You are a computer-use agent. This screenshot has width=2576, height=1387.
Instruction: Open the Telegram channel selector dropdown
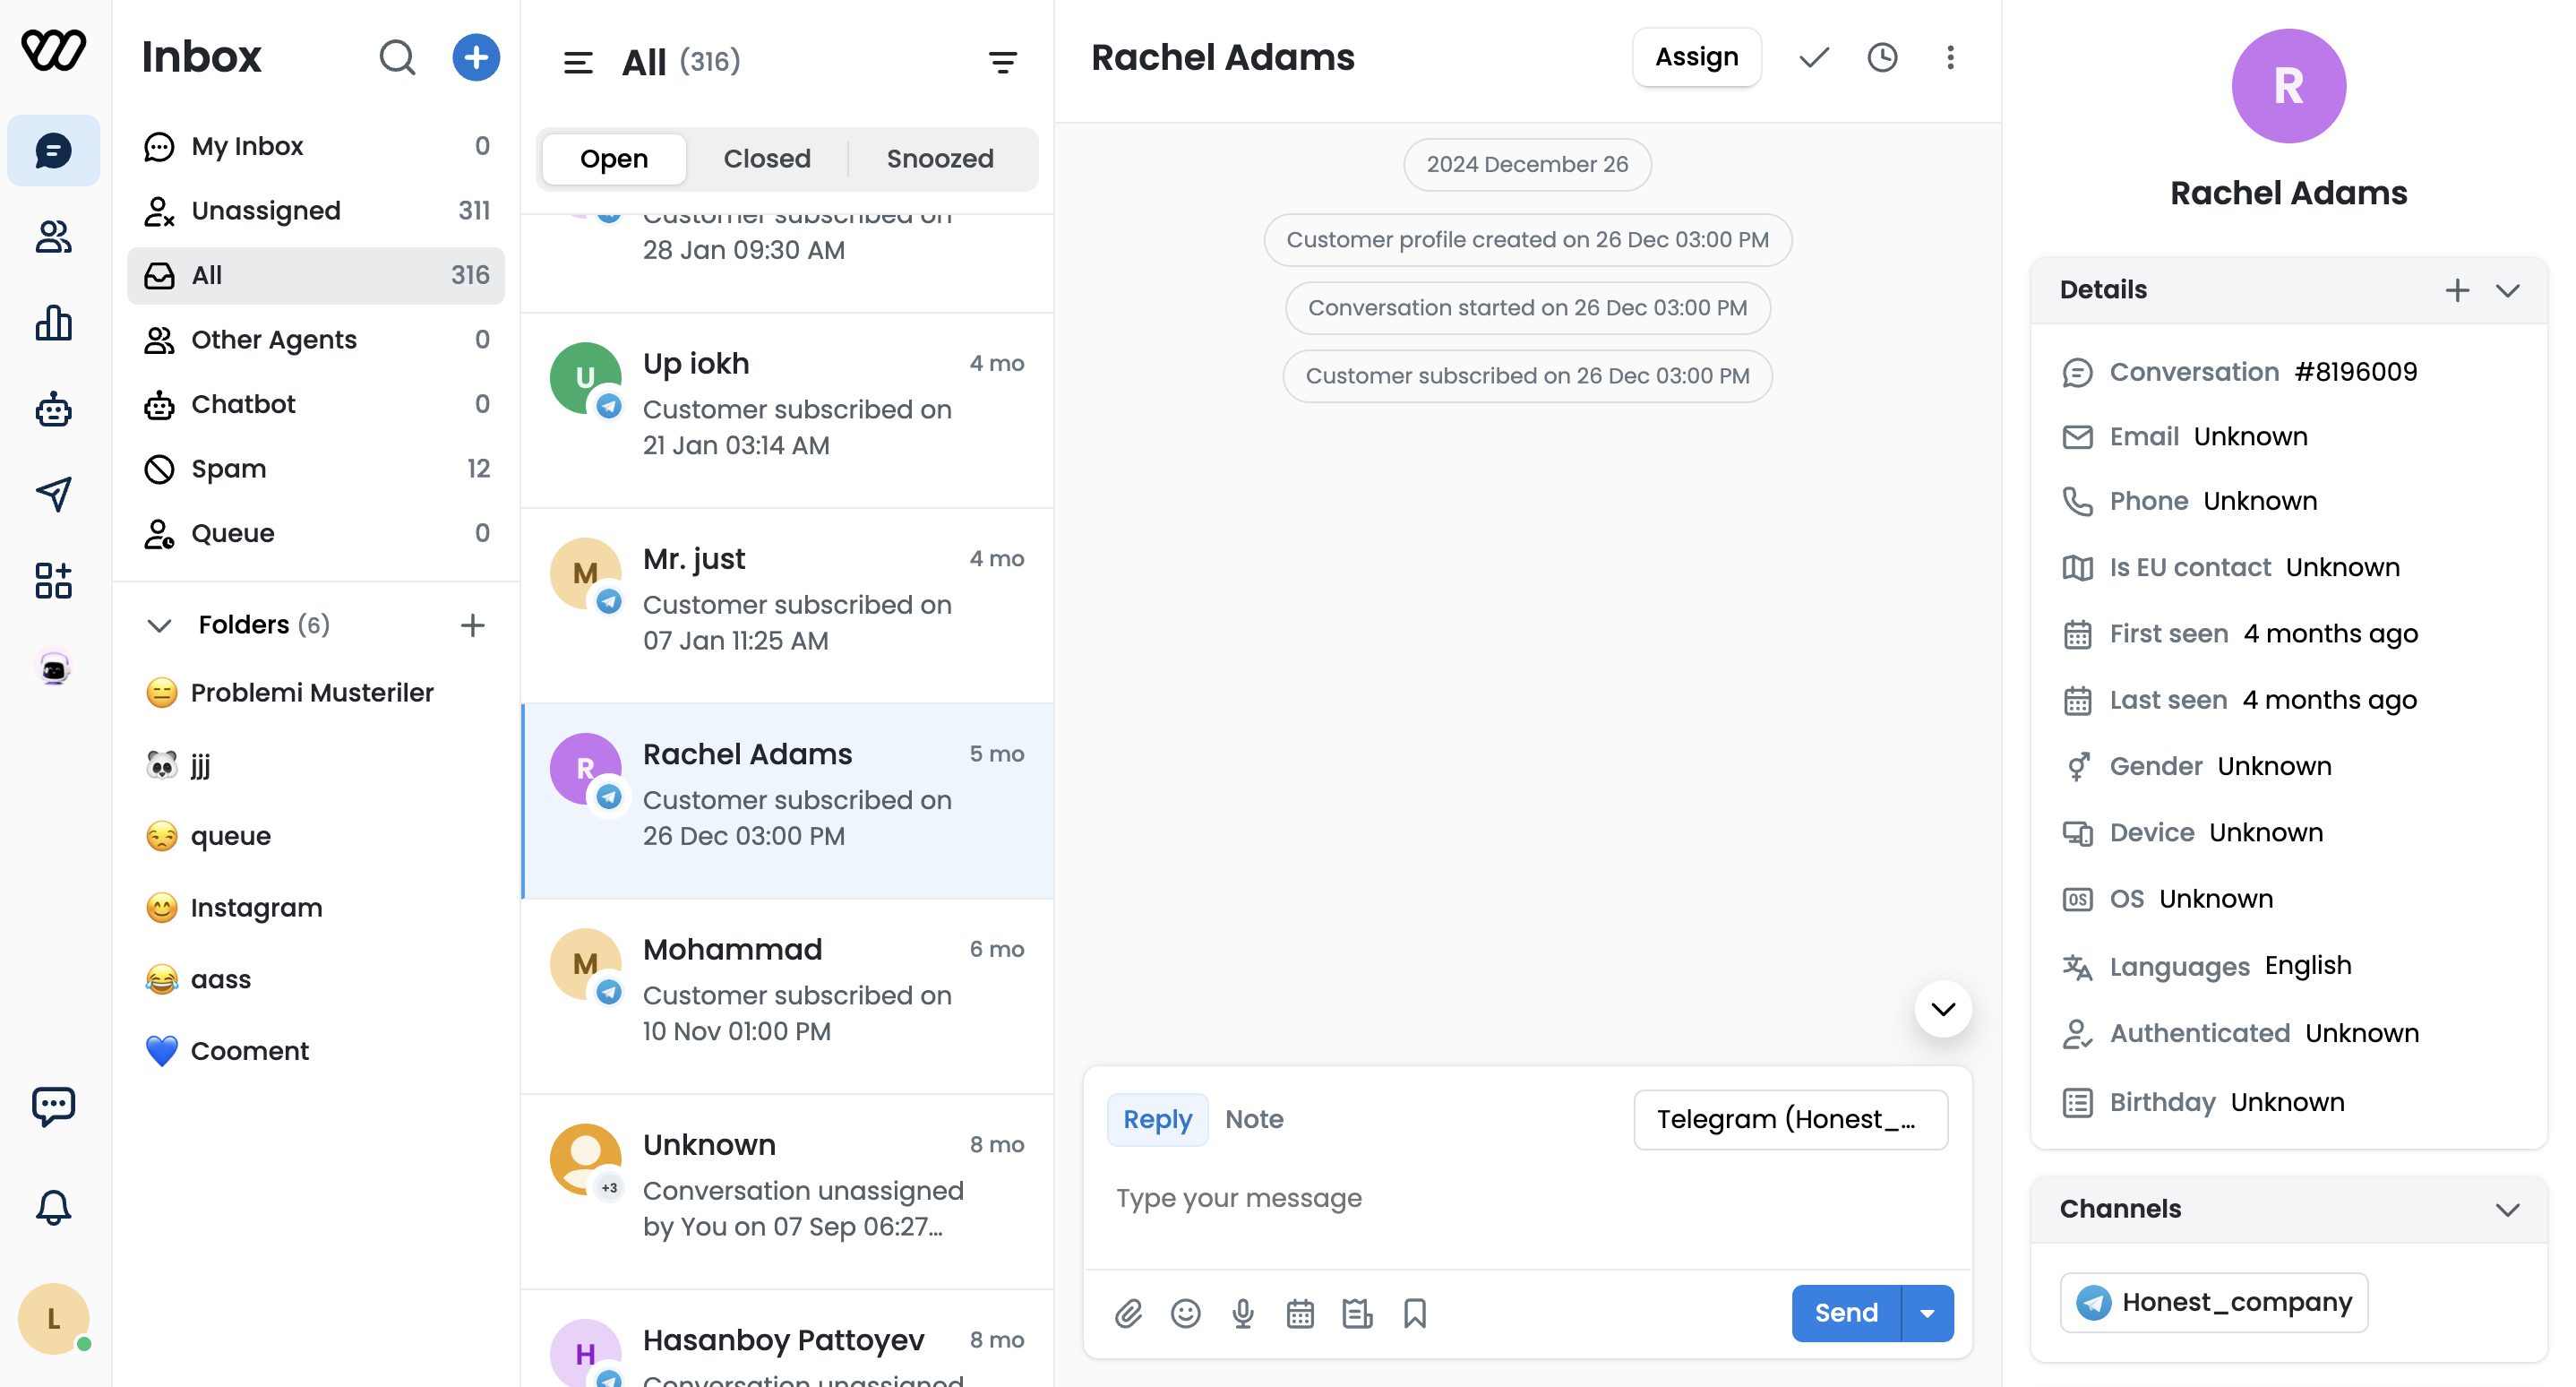1791,1119
